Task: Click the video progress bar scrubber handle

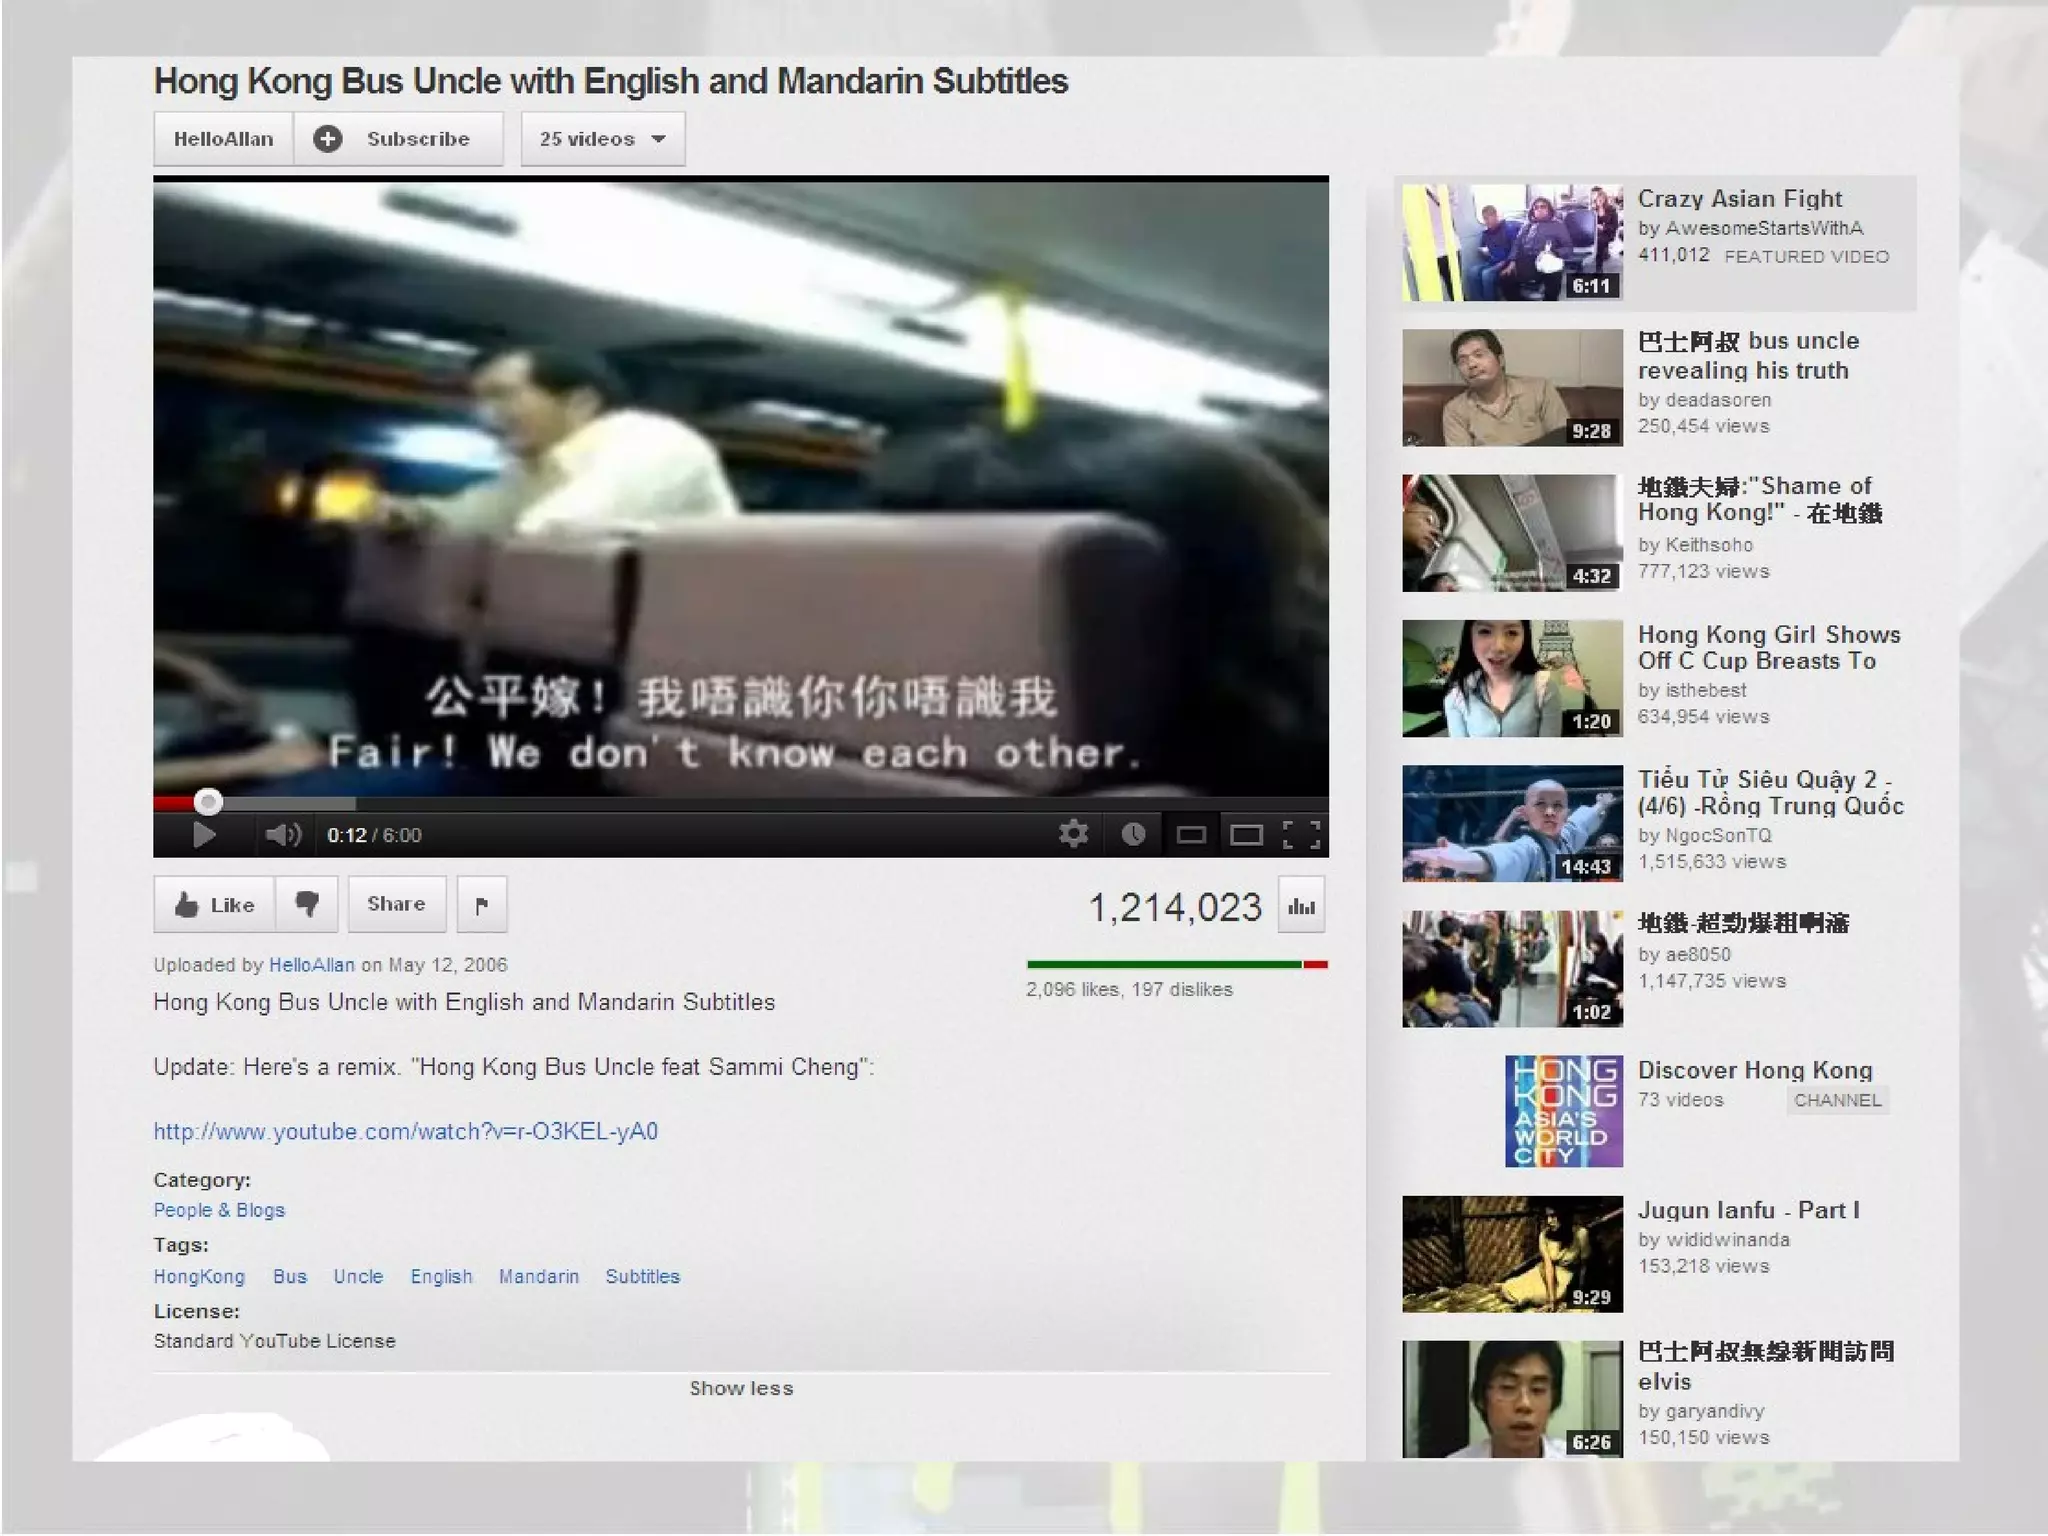Action: tap(208, 801)
